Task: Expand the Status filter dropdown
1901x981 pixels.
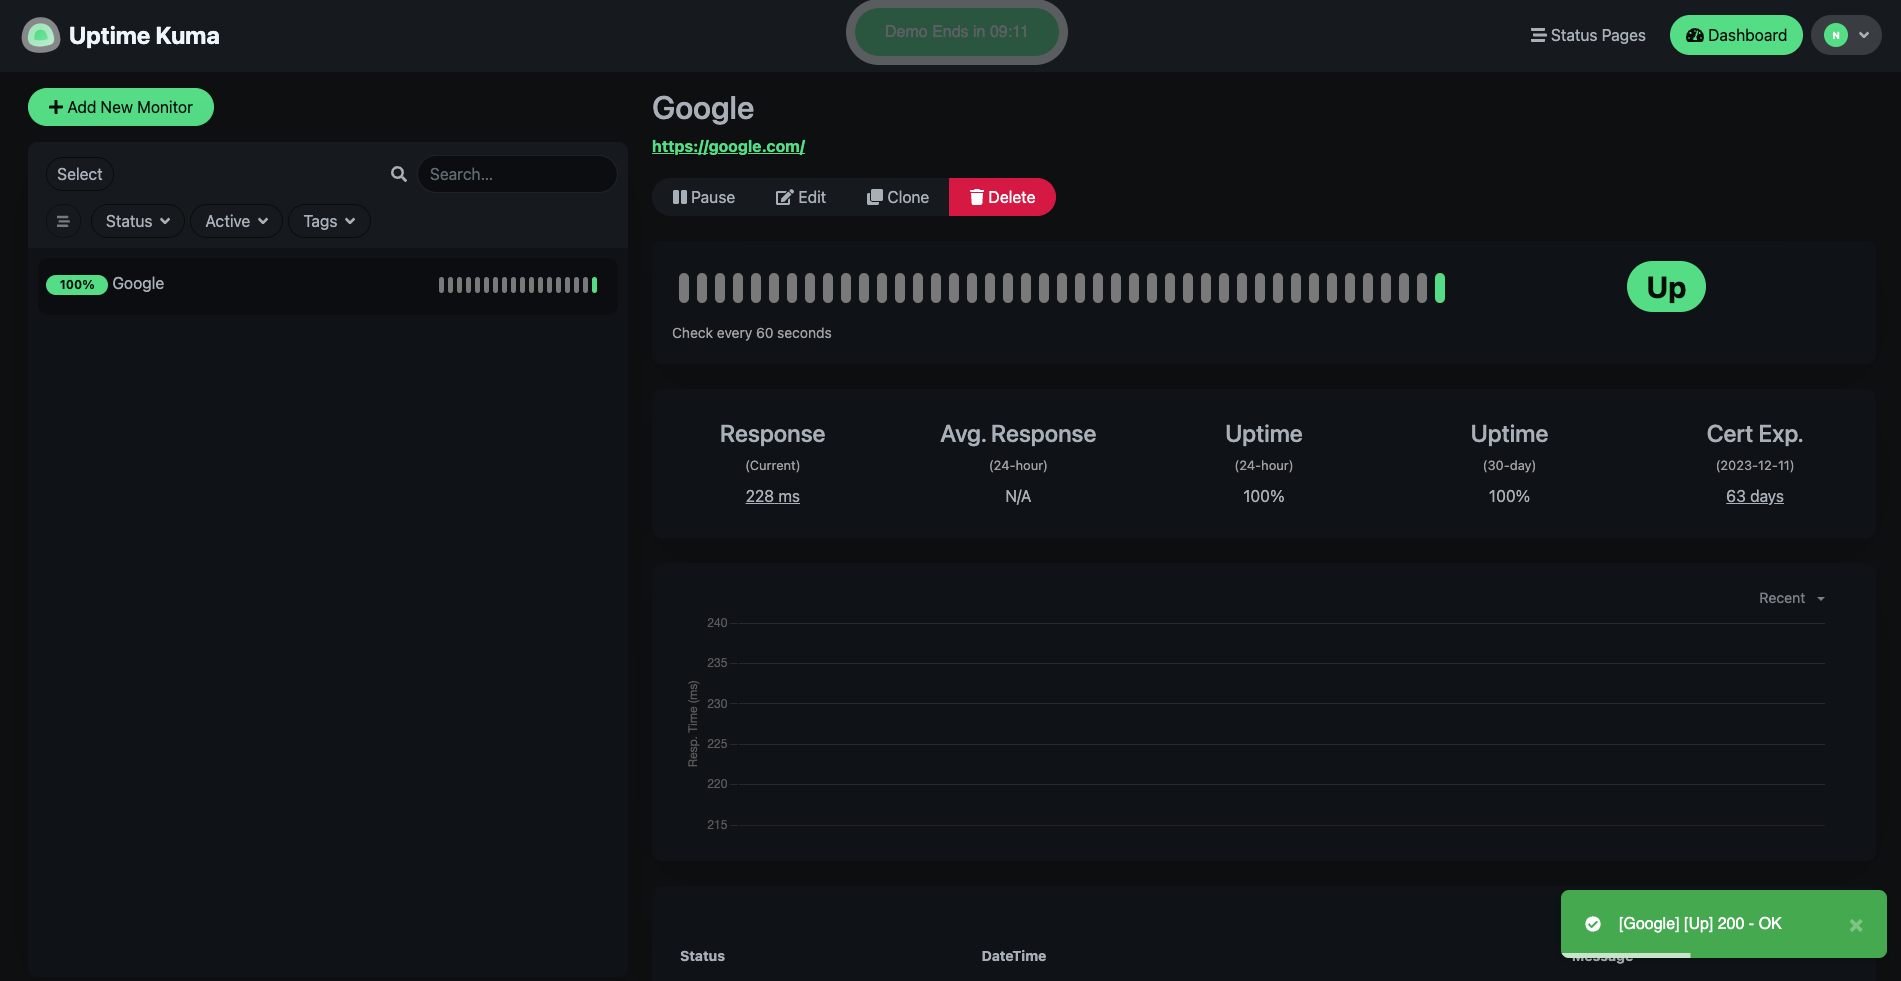Action: (x=138, y=221)
